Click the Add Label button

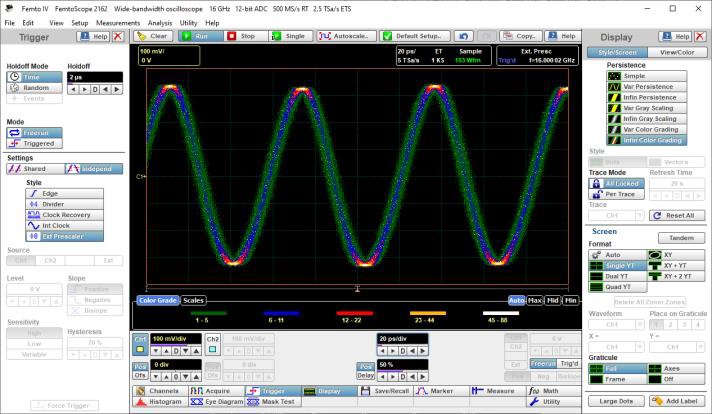click(x=677, y=401)
